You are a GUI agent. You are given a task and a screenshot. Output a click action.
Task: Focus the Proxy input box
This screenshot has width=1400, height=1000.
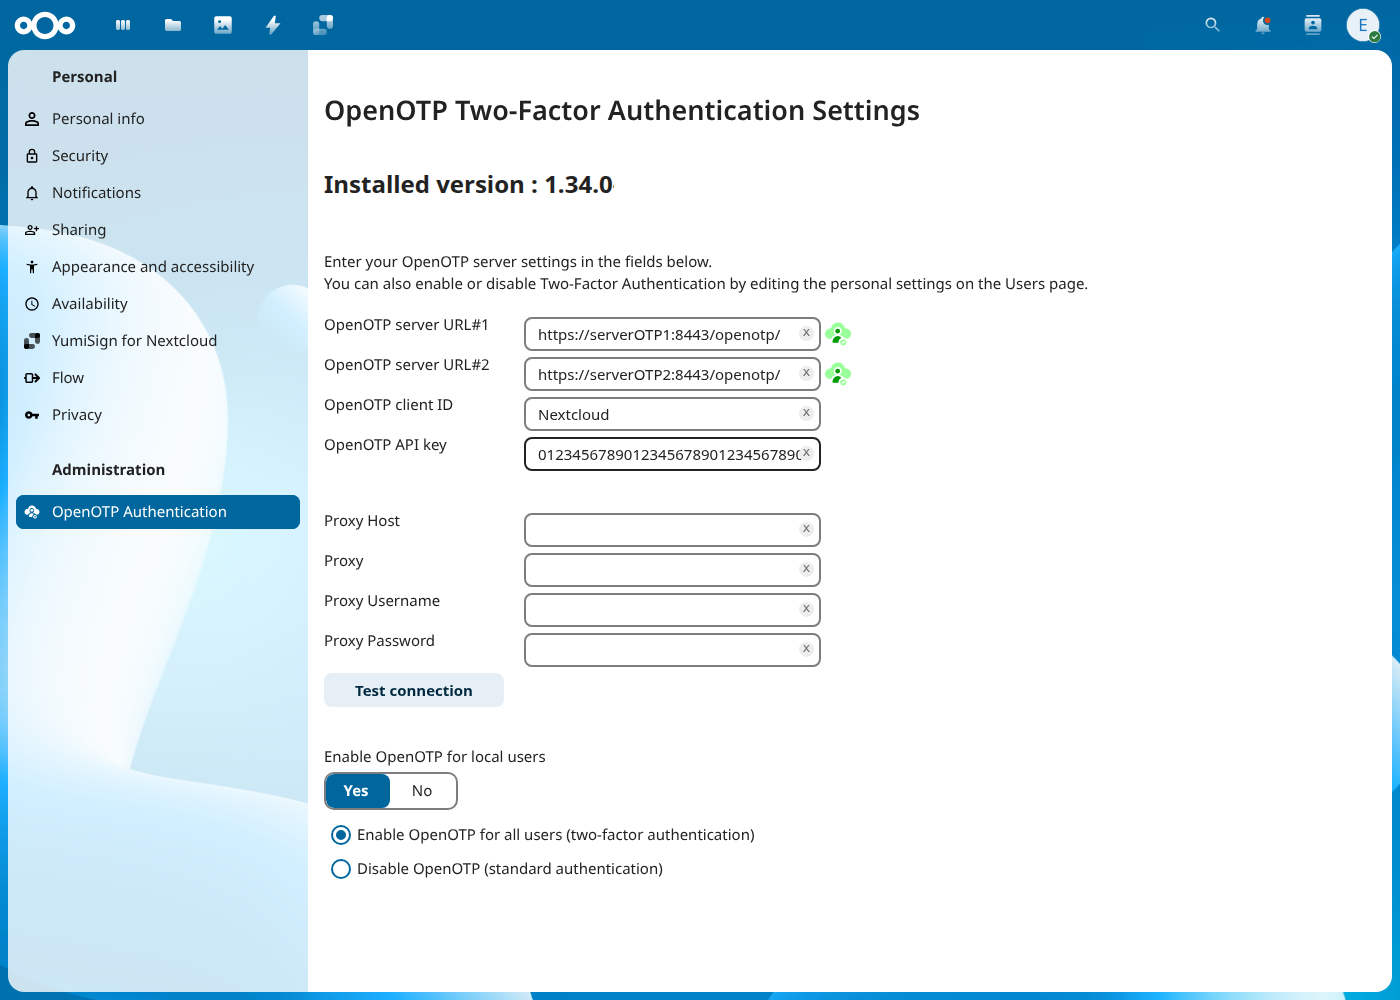tap(672, 570)
